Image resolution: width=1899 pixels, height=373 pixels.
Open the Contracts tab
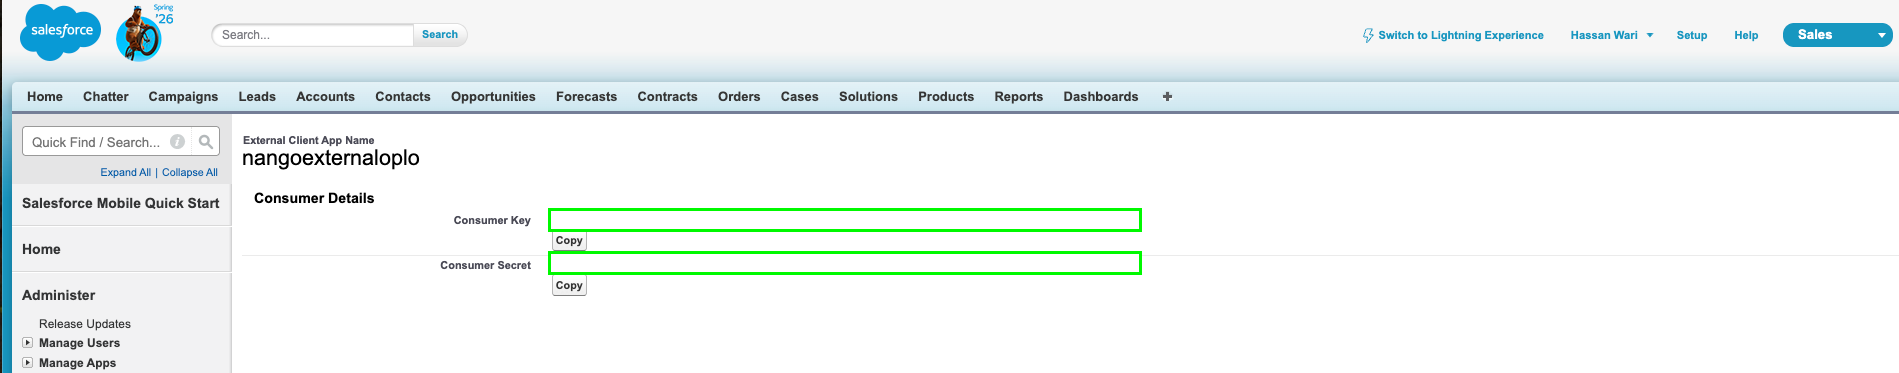(667, 96)
